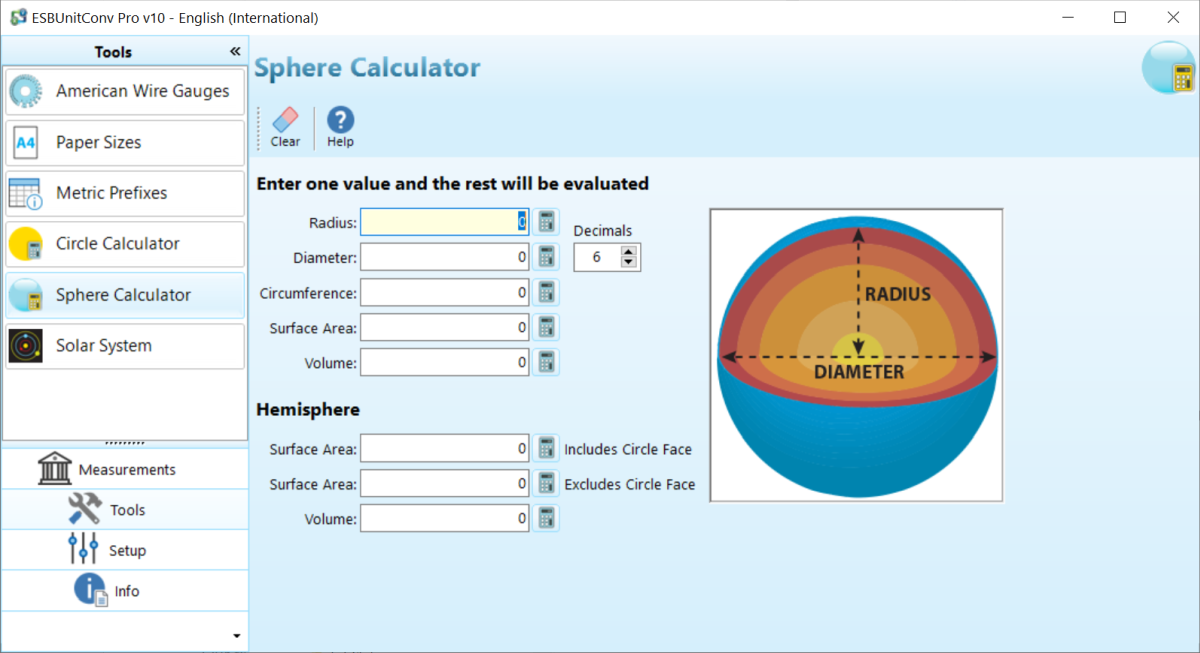Open the Metric Prefixes tool
This screenshot has height=653, width=1200.
pos(124,192)
